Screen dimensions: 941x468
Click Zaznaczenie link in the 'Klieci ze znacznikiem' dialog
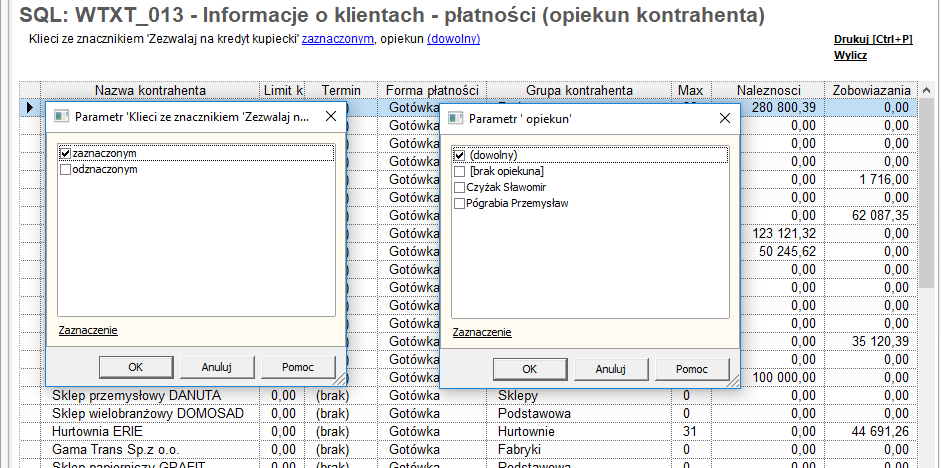pos(88,330)
